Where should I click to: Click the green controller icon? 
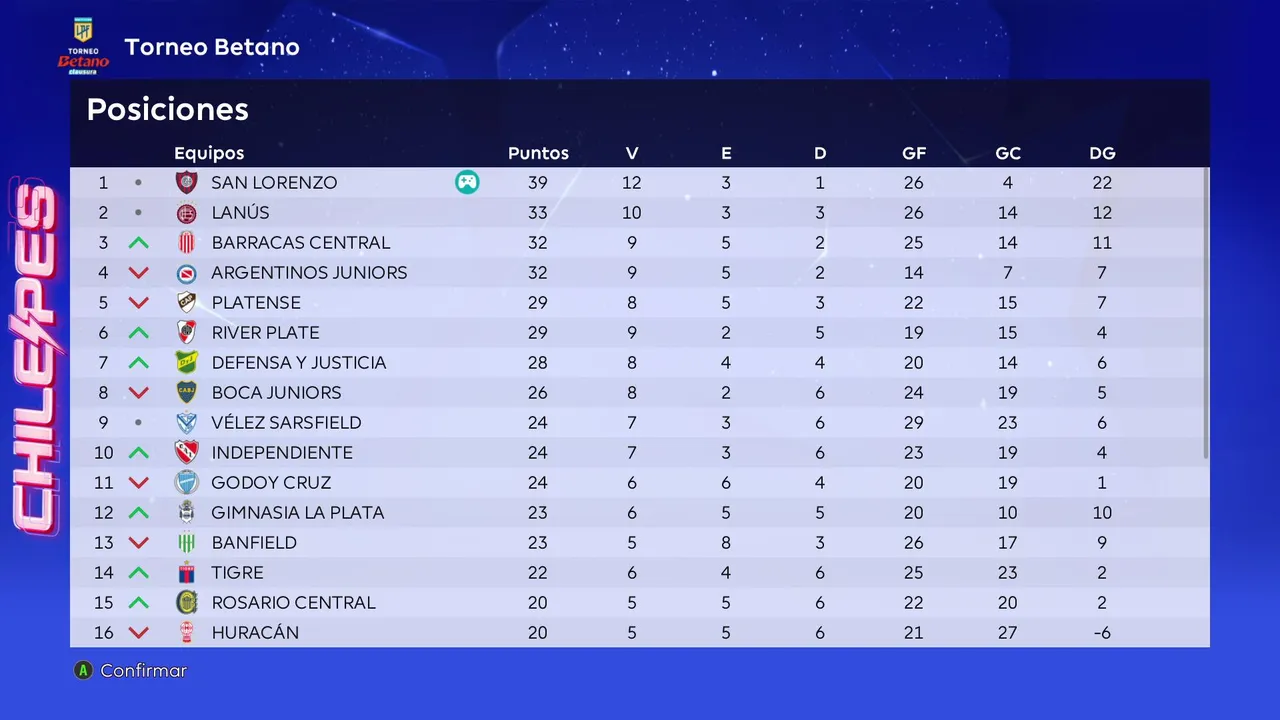[467, 182]
